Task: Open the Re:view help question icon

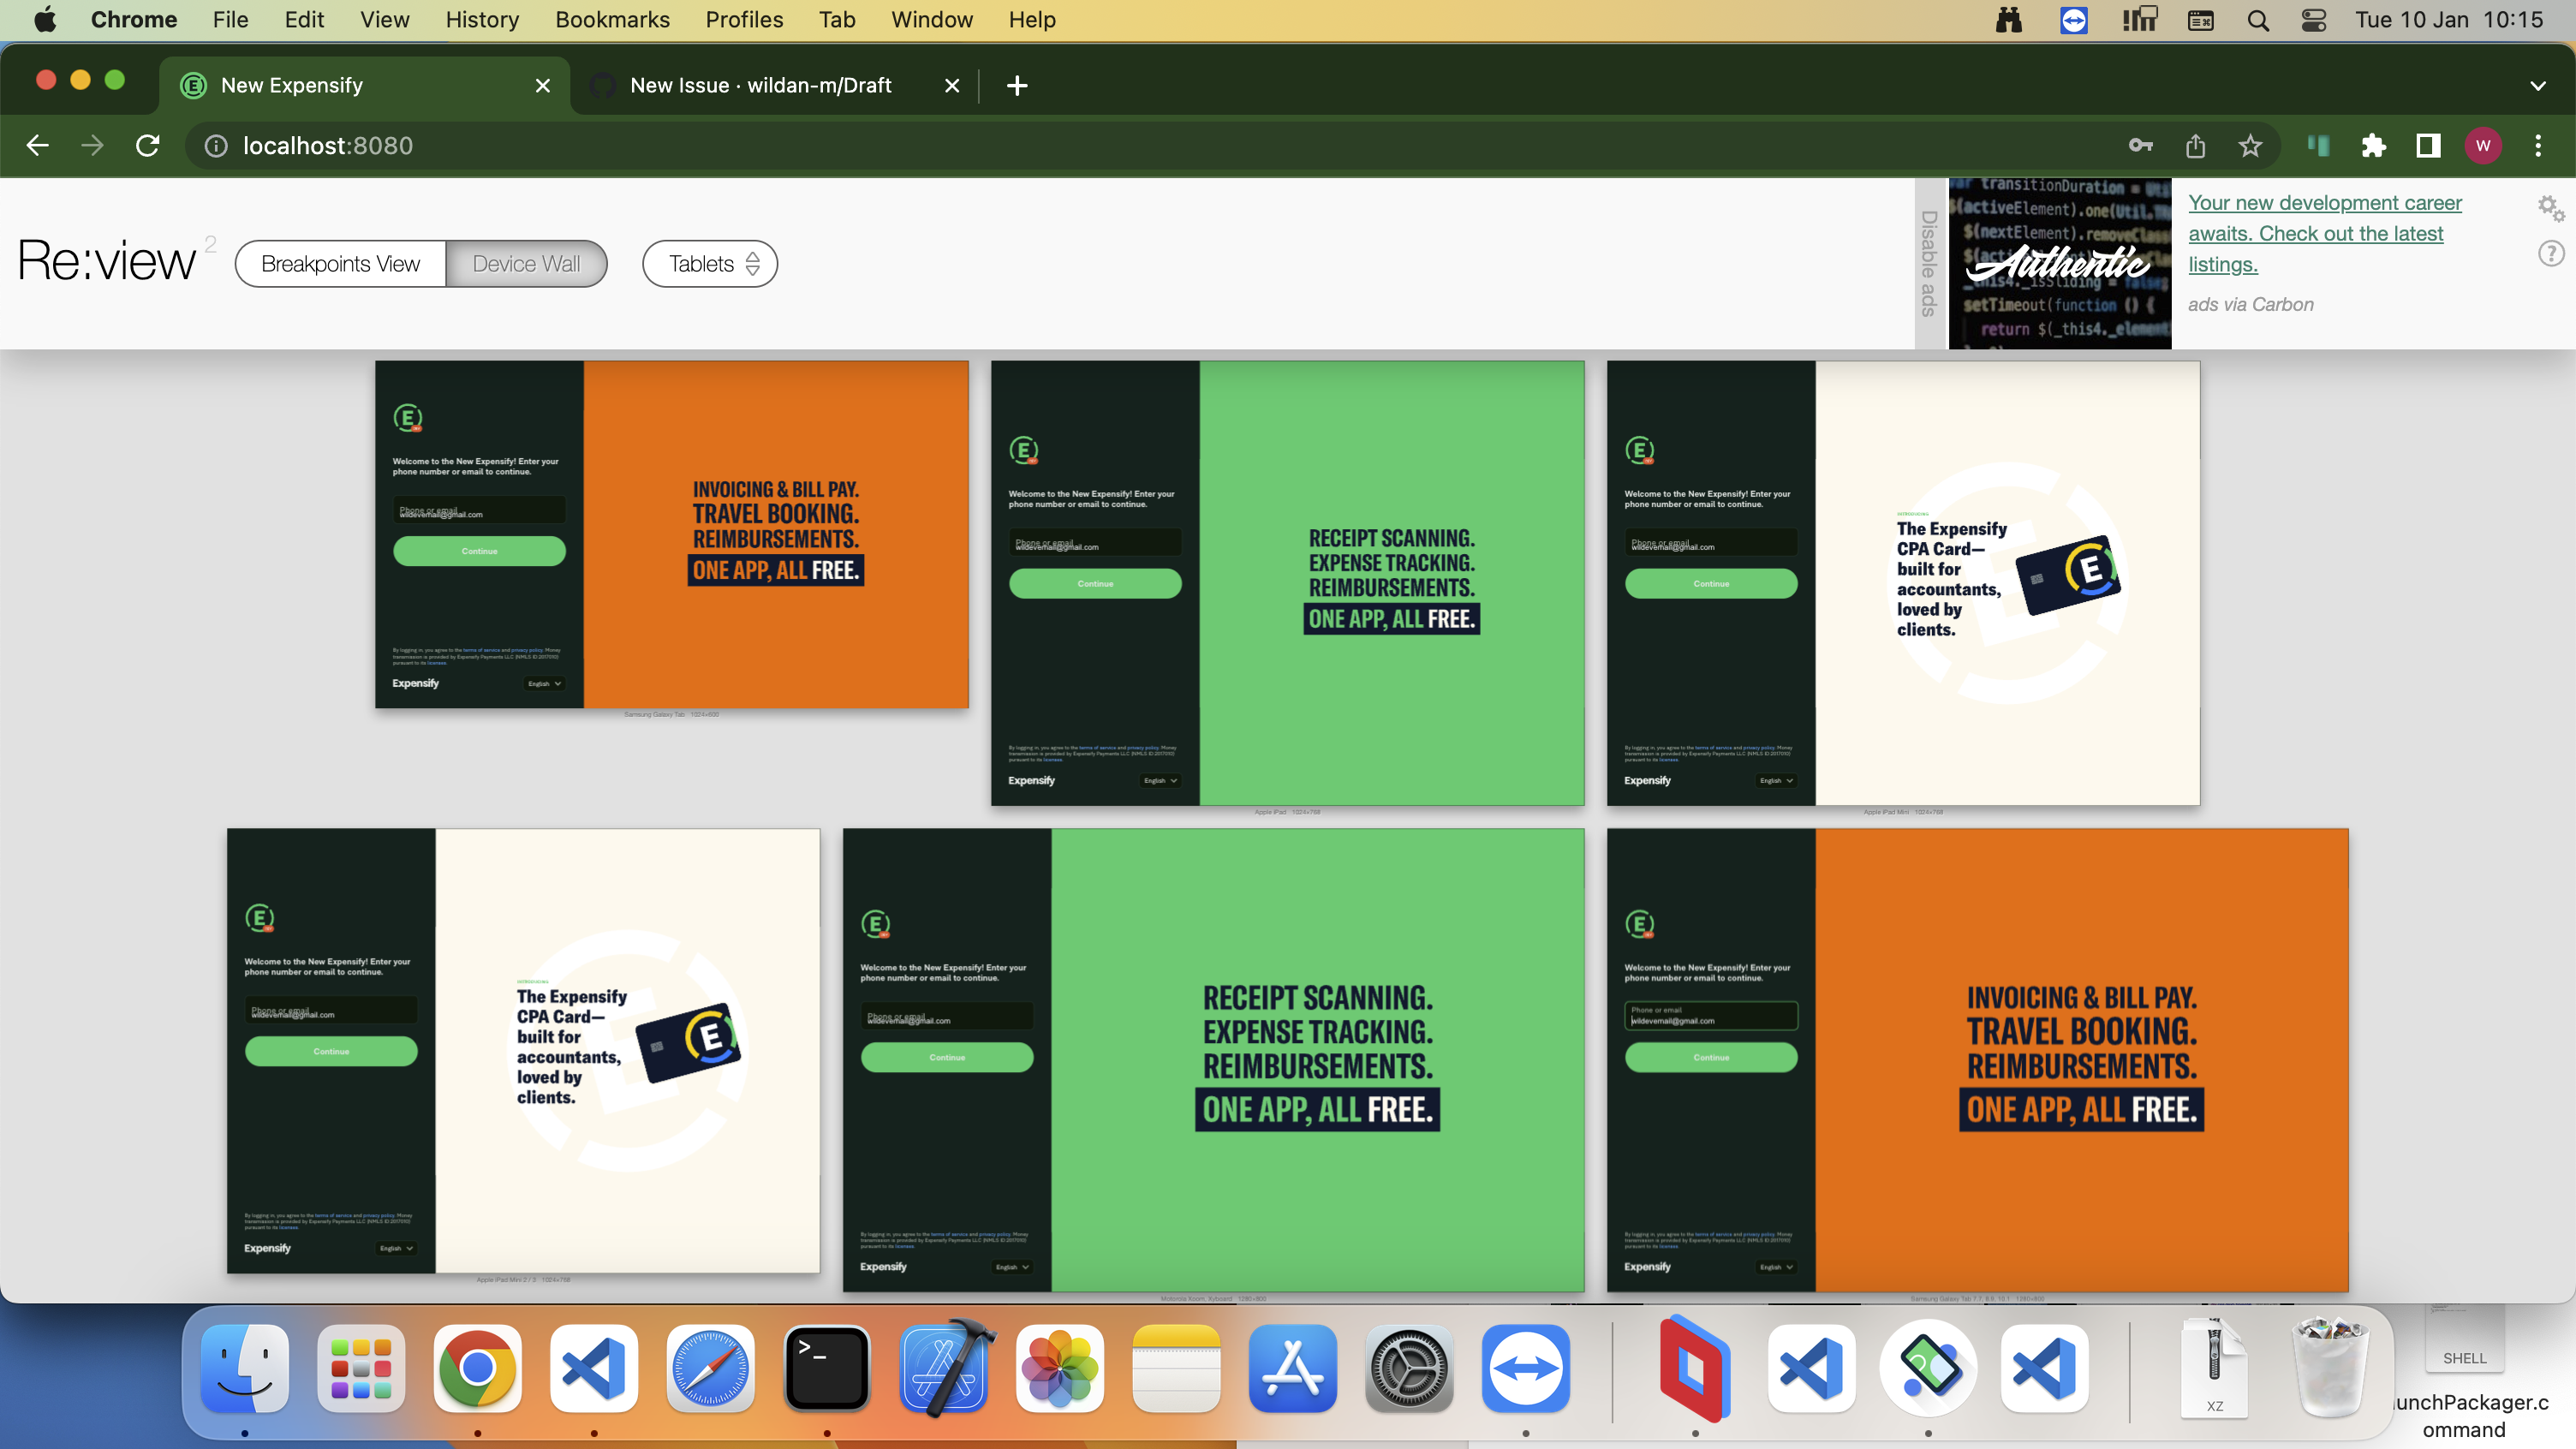Action: [2550, 254]
